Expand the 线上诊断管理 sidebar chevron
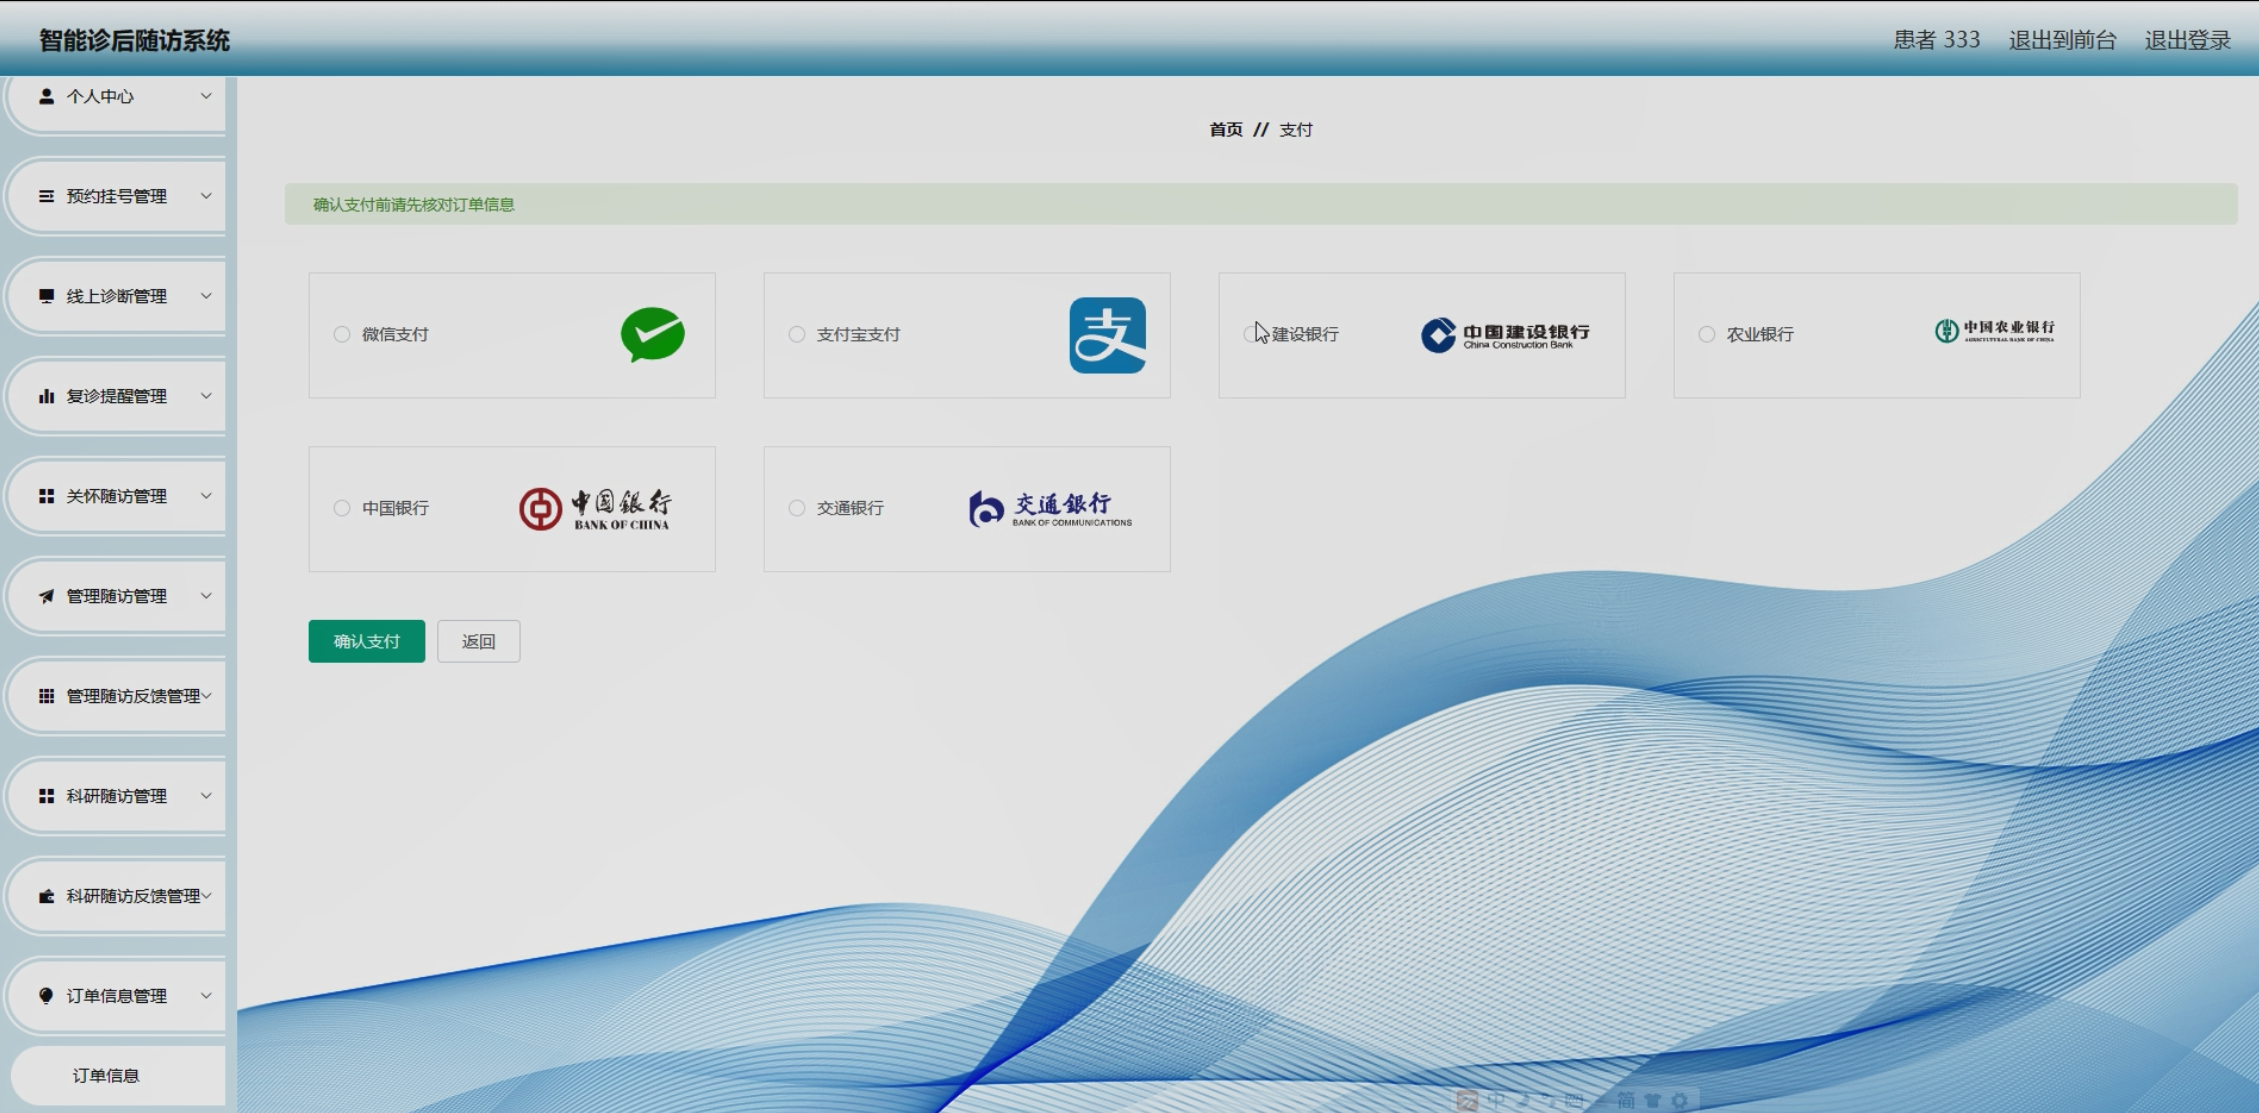Screen dimensions: 2259x1113 pyautogui.click(x=206, y=296)
